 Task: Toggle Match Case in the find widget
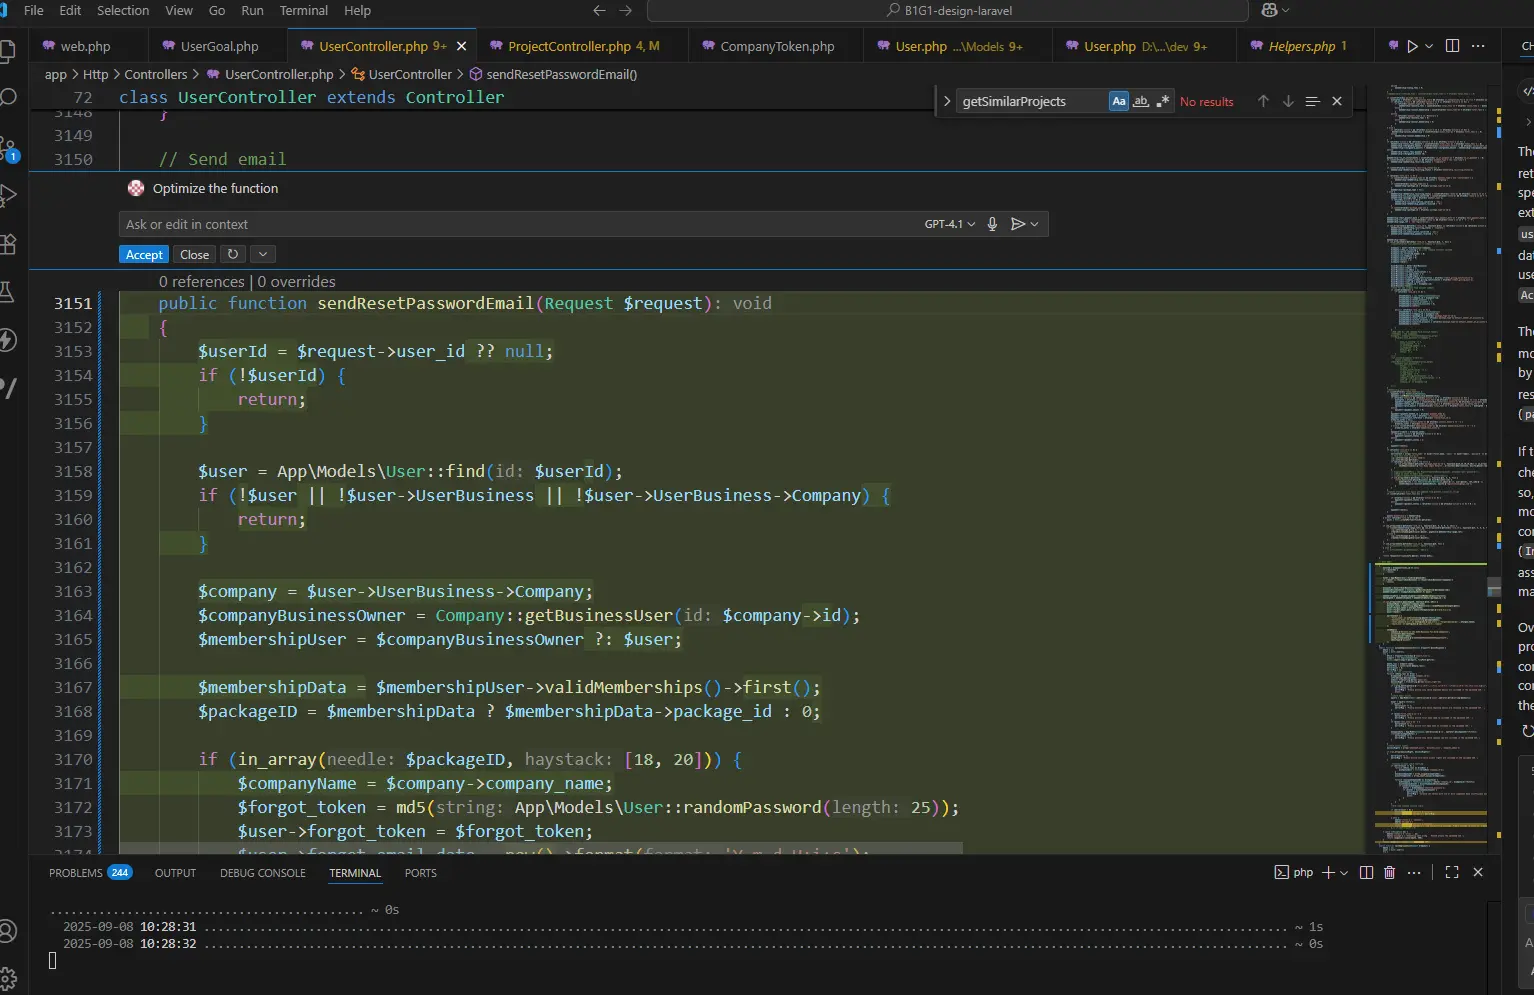1118,101
